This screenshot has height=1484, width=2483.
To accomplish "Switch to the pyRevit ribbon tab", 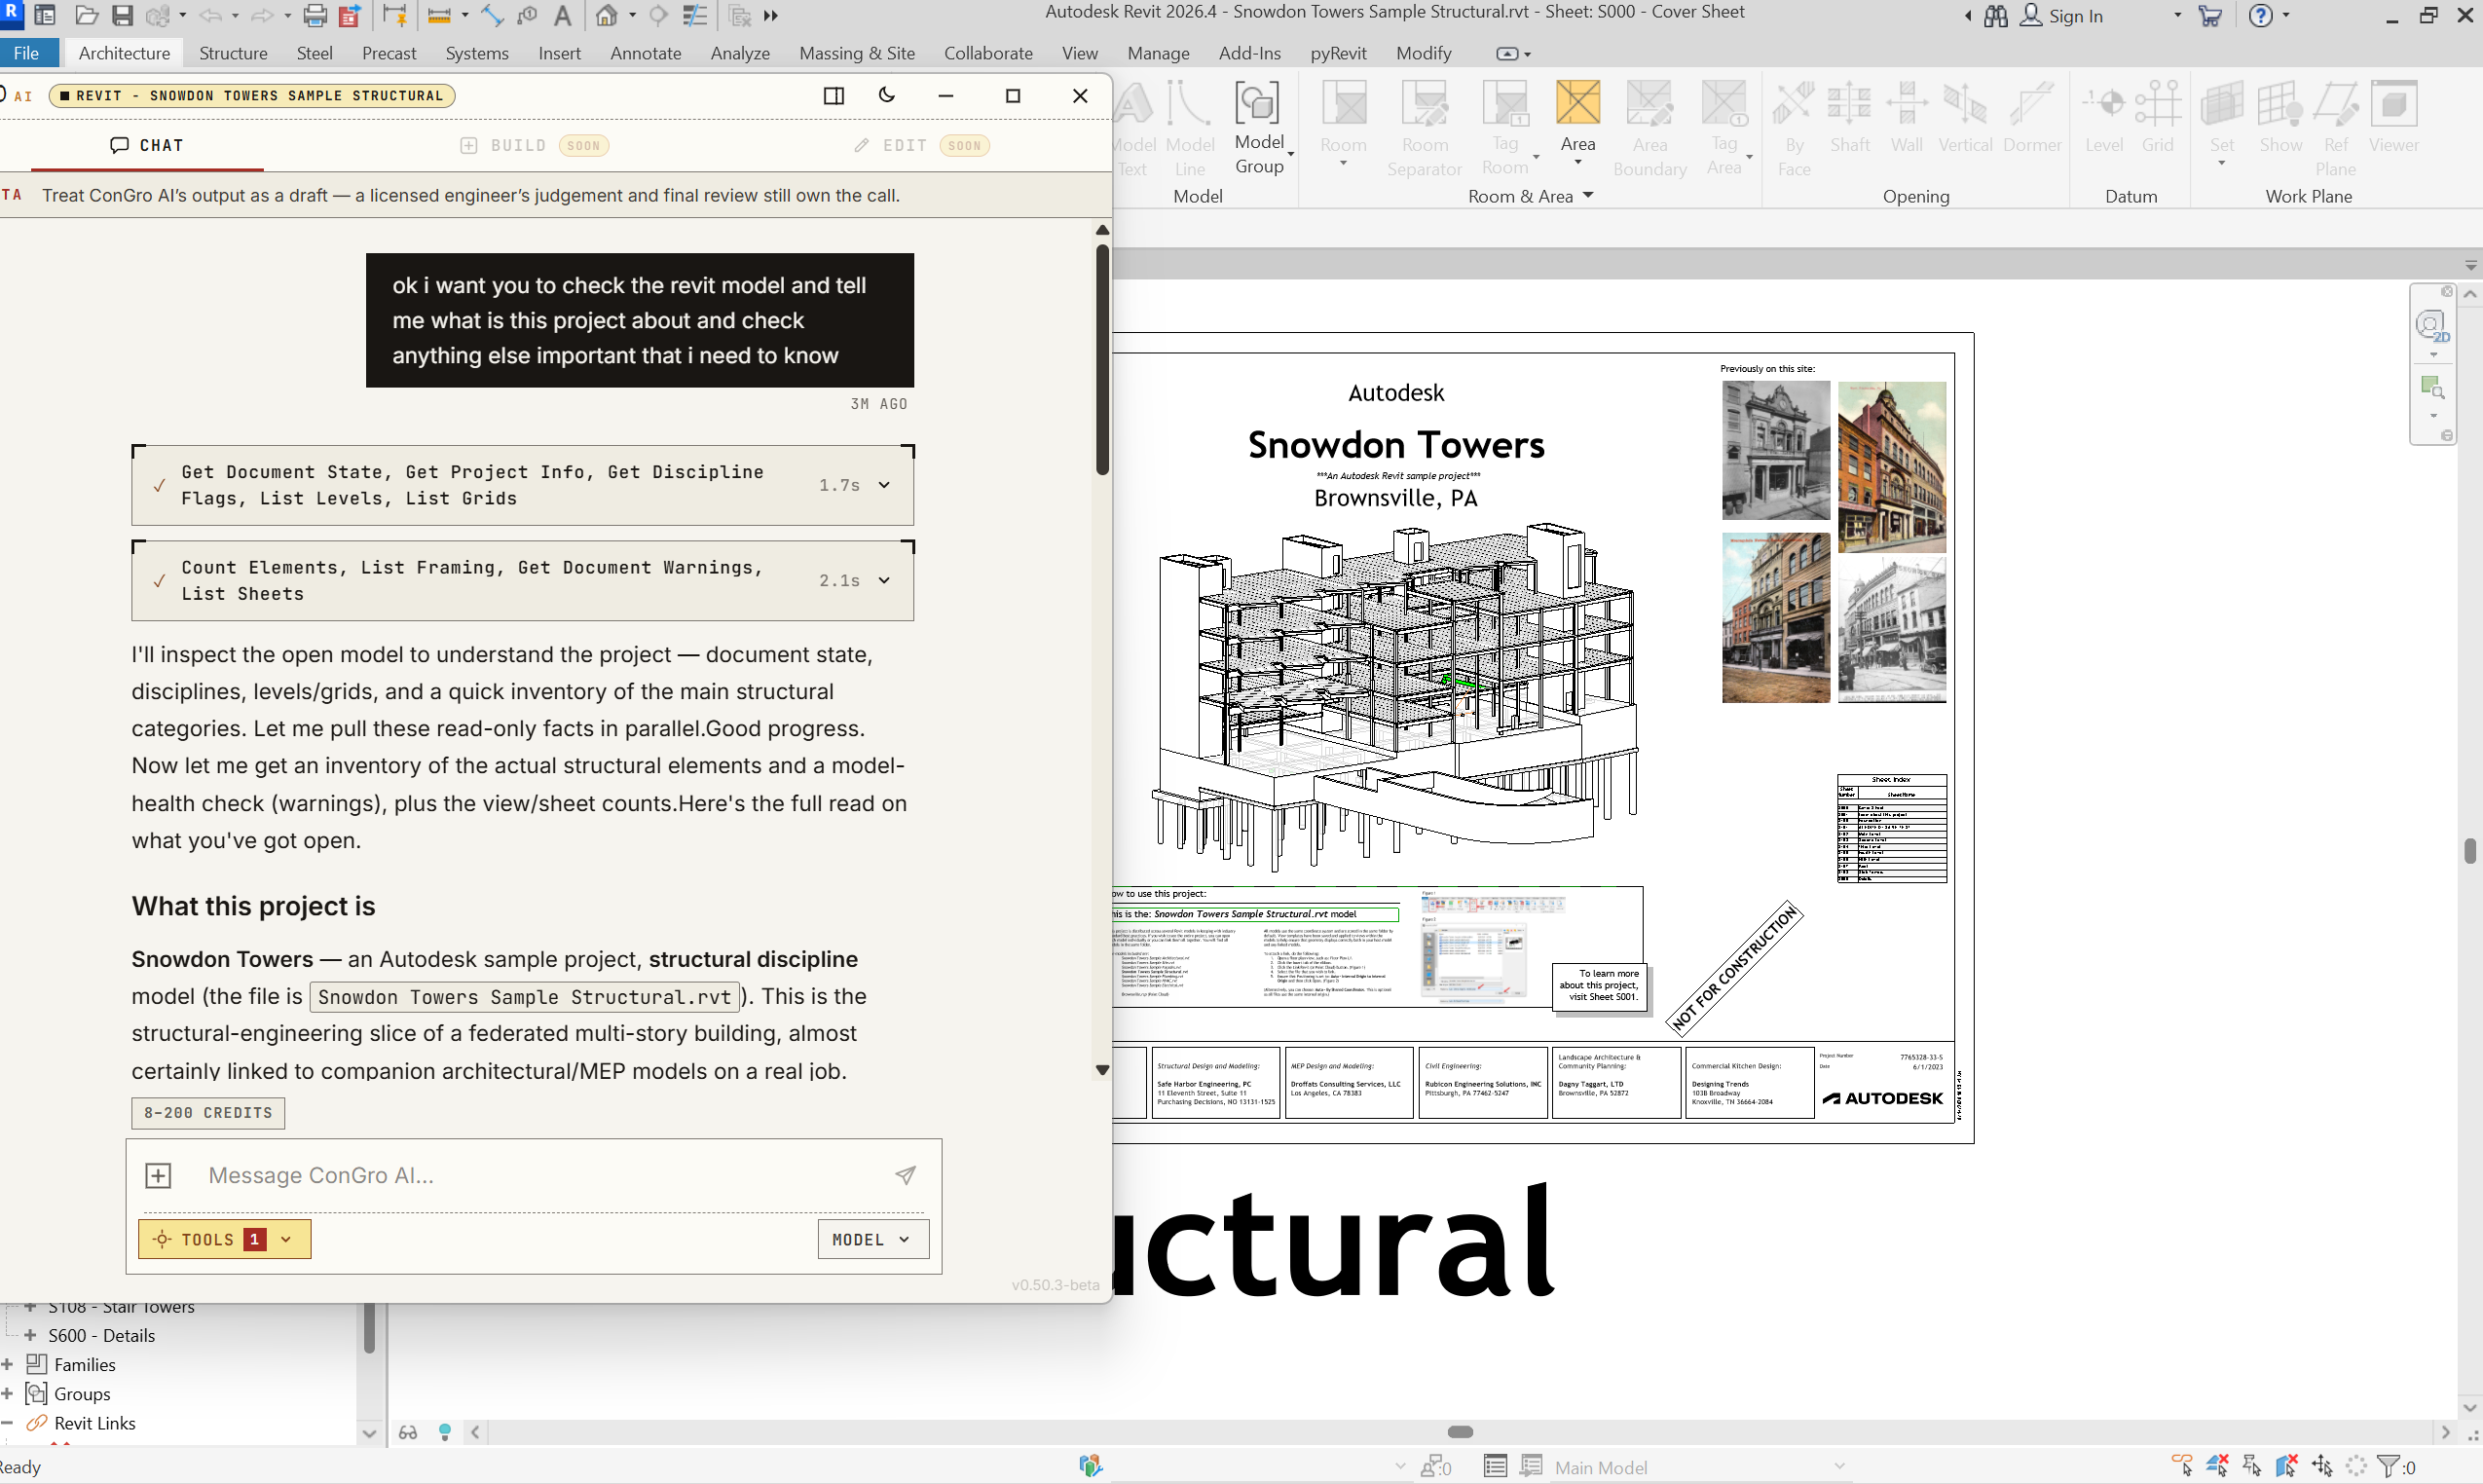I will (x=1338, y=53).
